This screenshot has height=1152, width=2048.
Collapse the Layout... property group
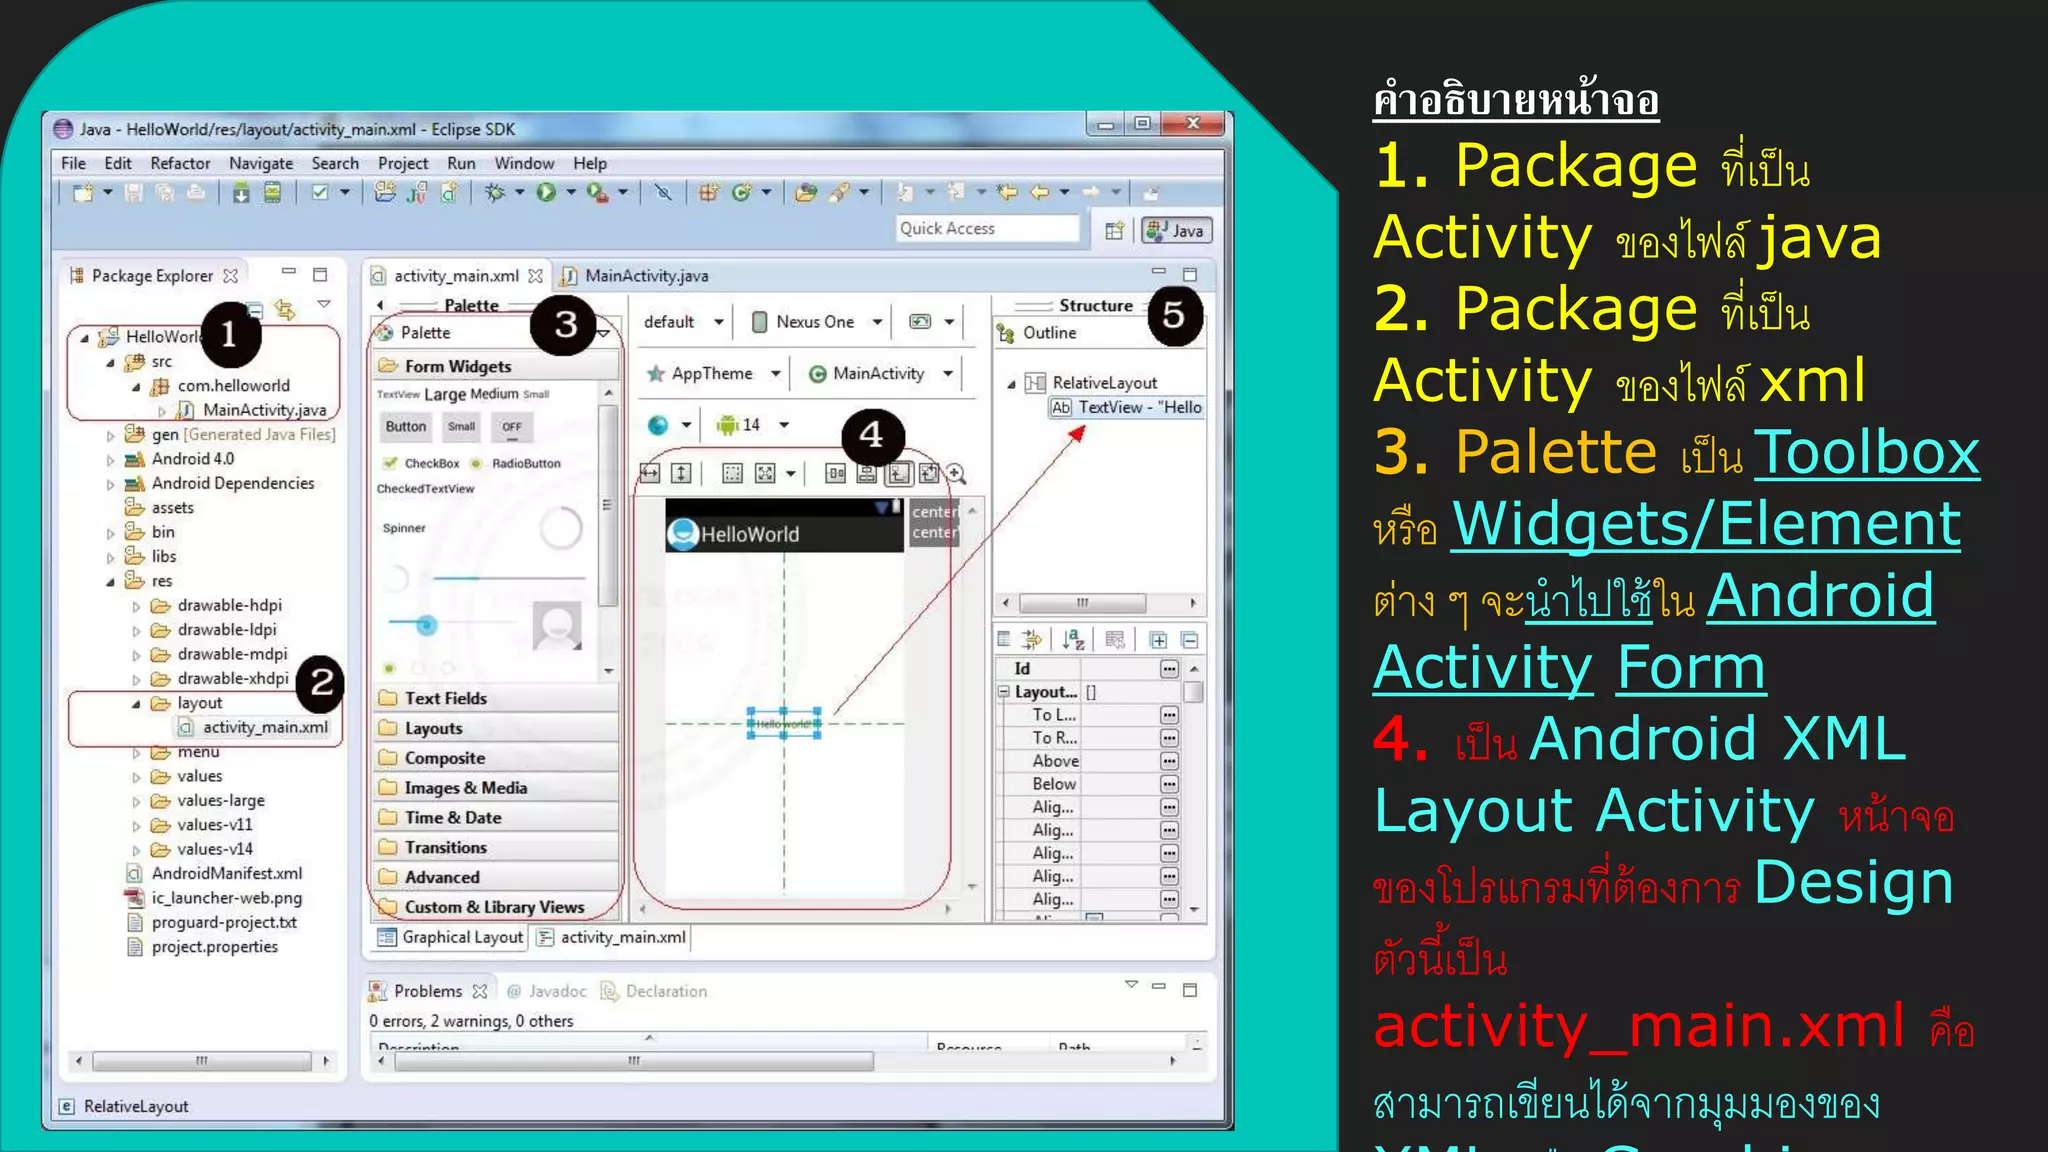point(1004,692)
